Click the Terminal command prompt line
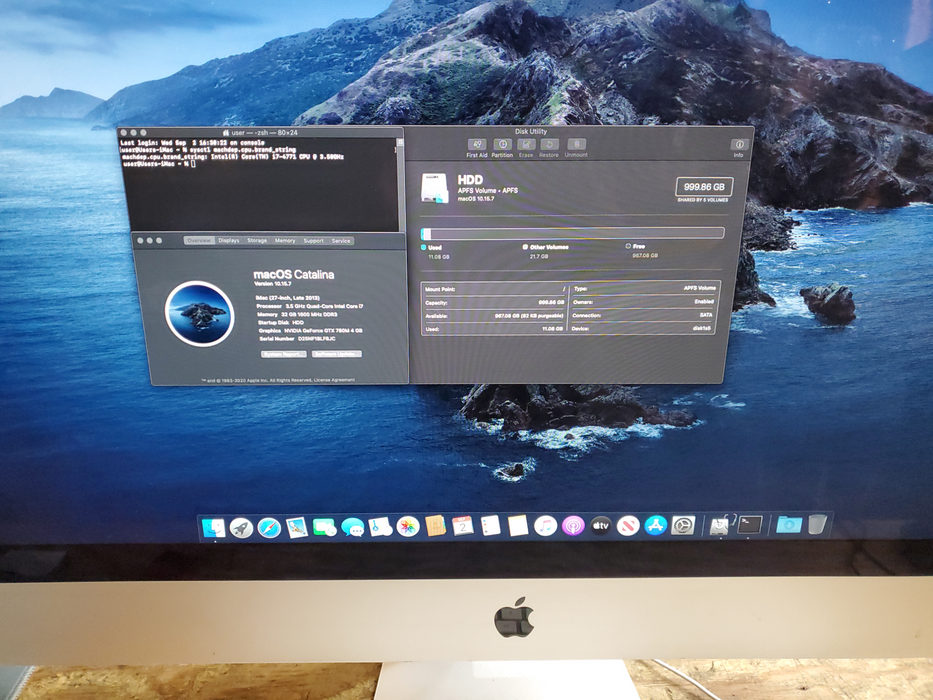Screen dimensions: 933x700 [159, 164]
